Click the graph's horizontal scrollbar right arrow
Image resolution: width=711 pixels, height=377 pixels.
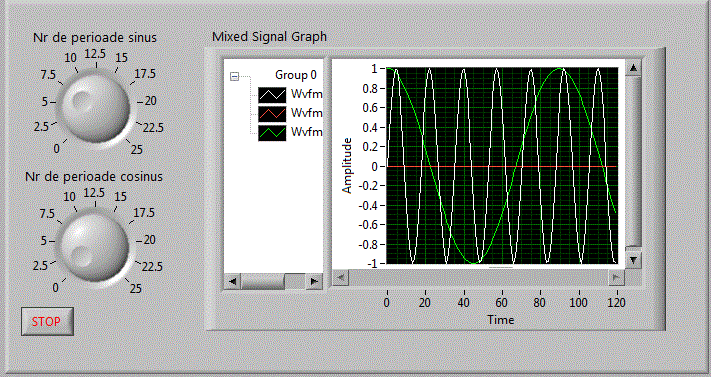tap(616, 278)
